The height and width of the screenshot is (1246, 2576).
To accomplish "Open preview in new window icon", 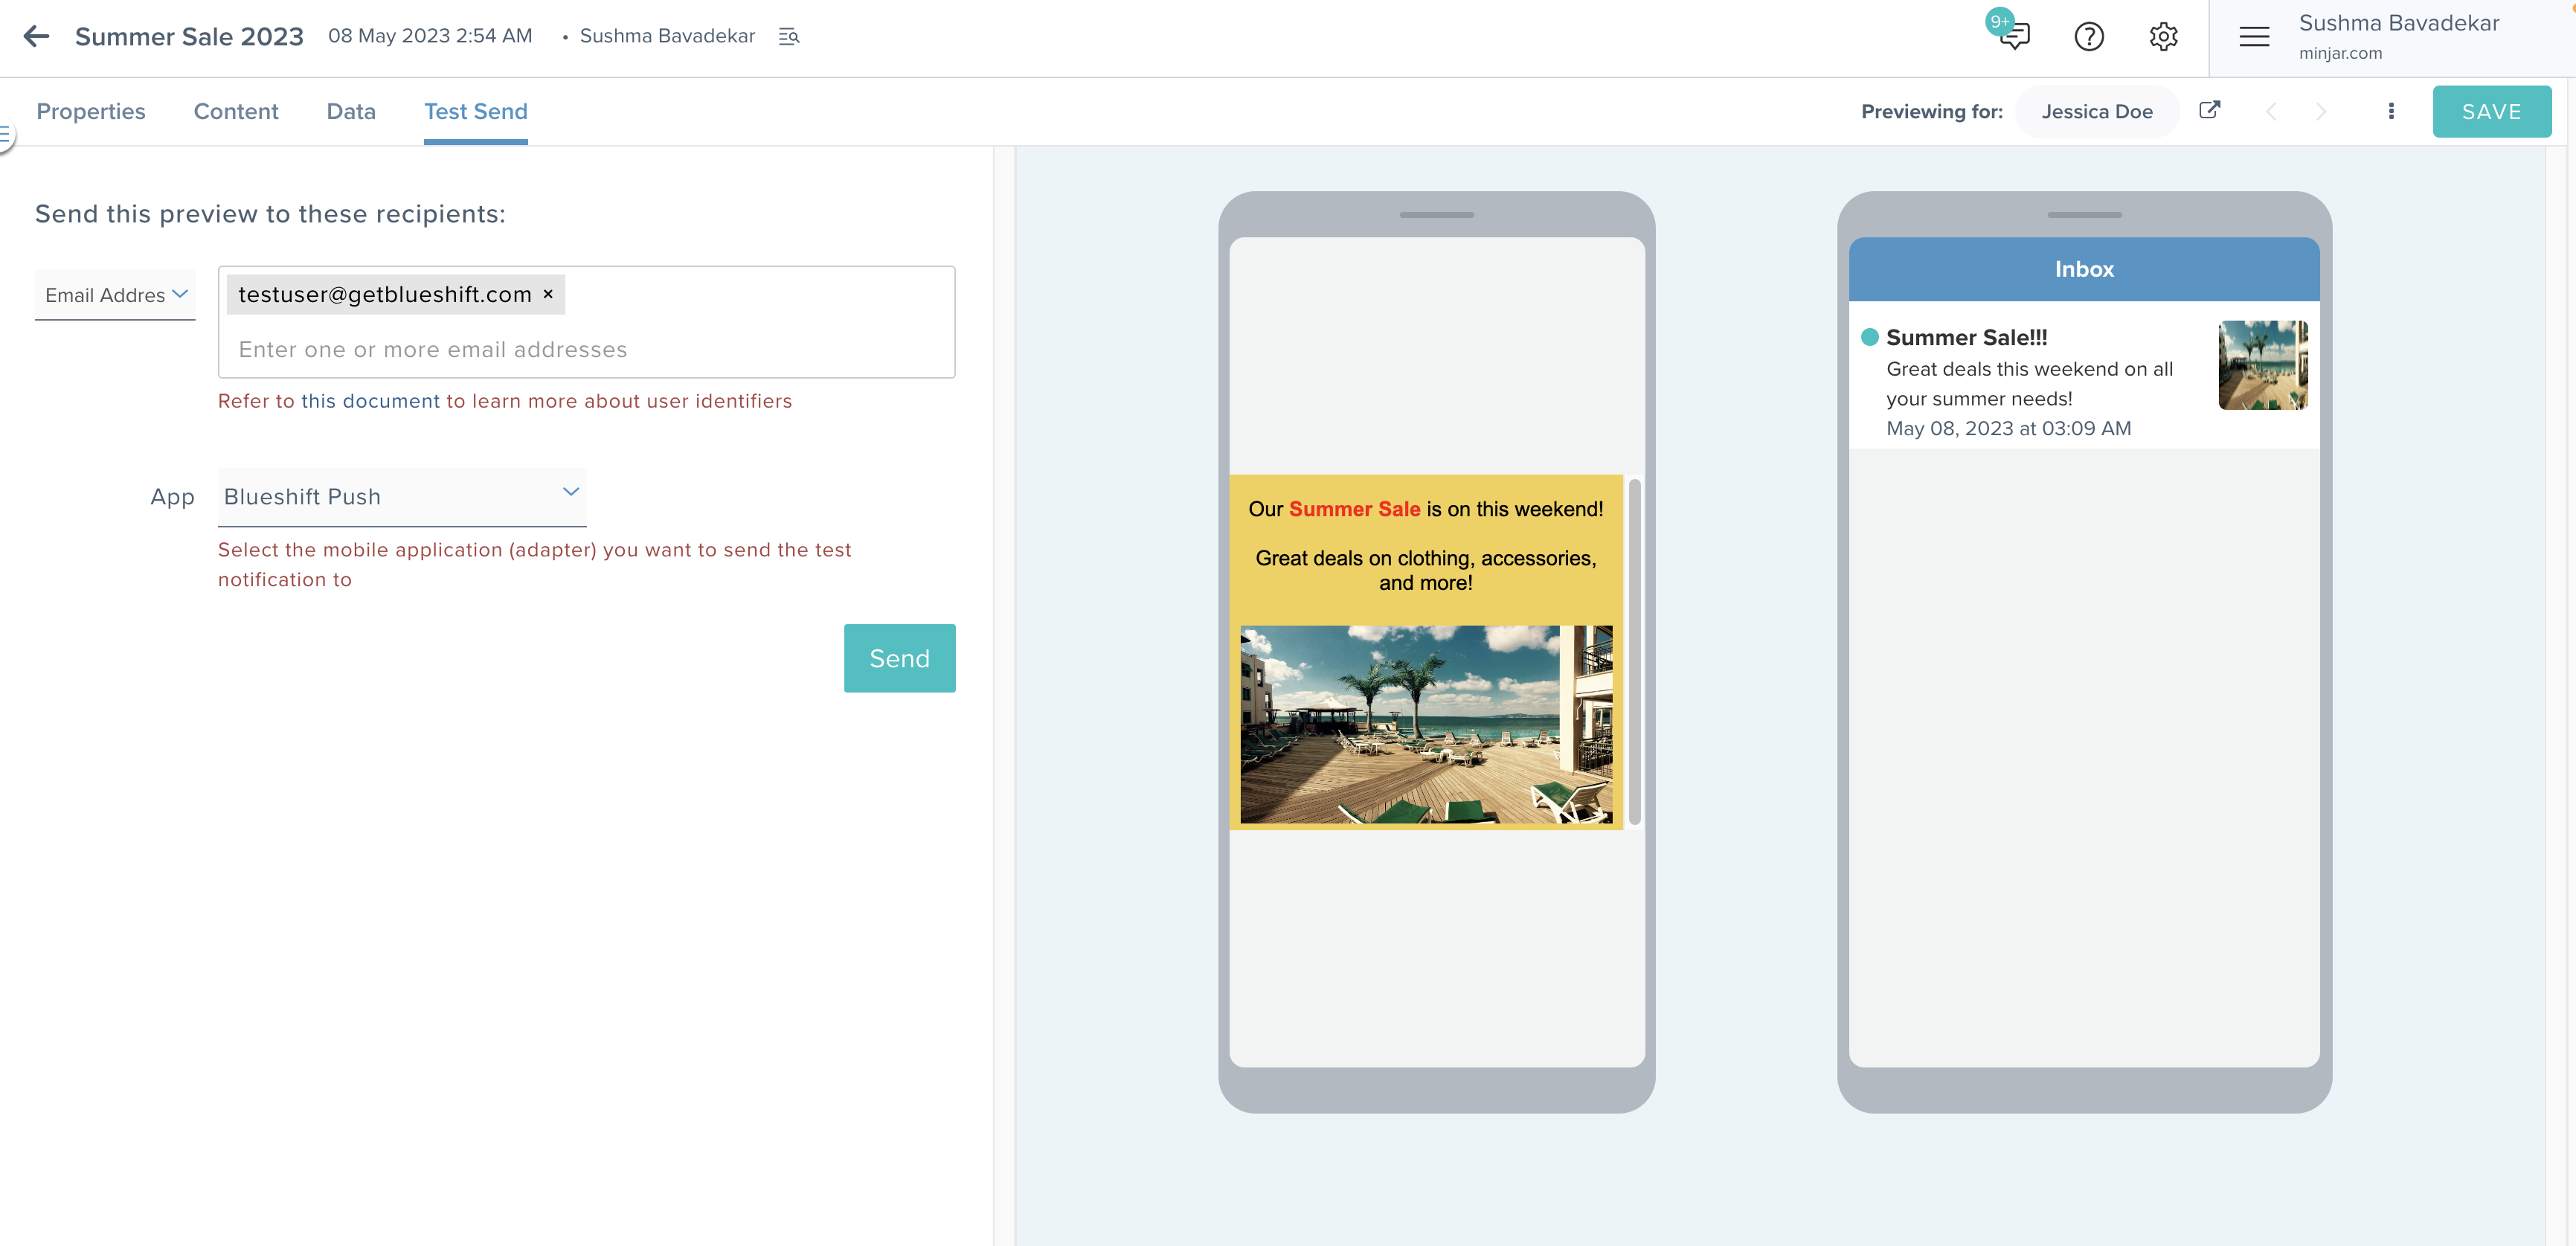I will pos(2210,110).
